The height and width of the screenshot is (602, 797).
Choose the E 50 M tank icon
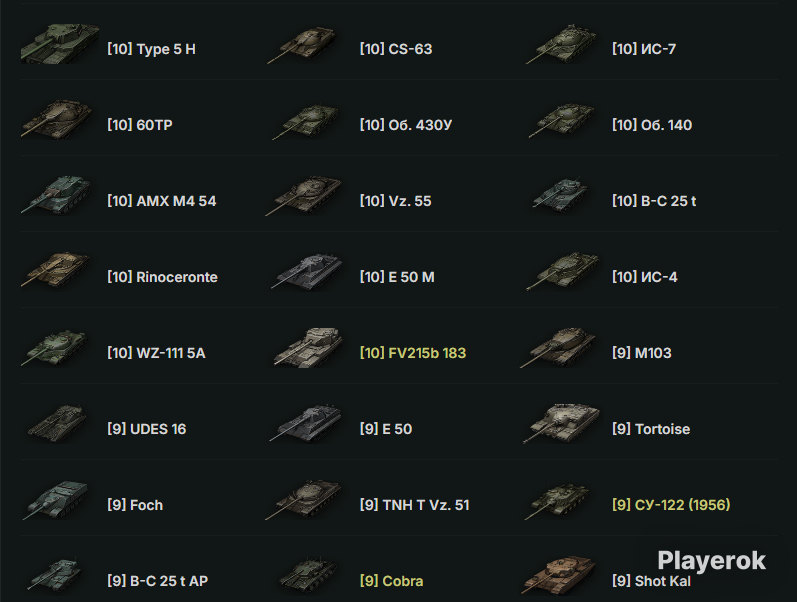coord(308,272)
